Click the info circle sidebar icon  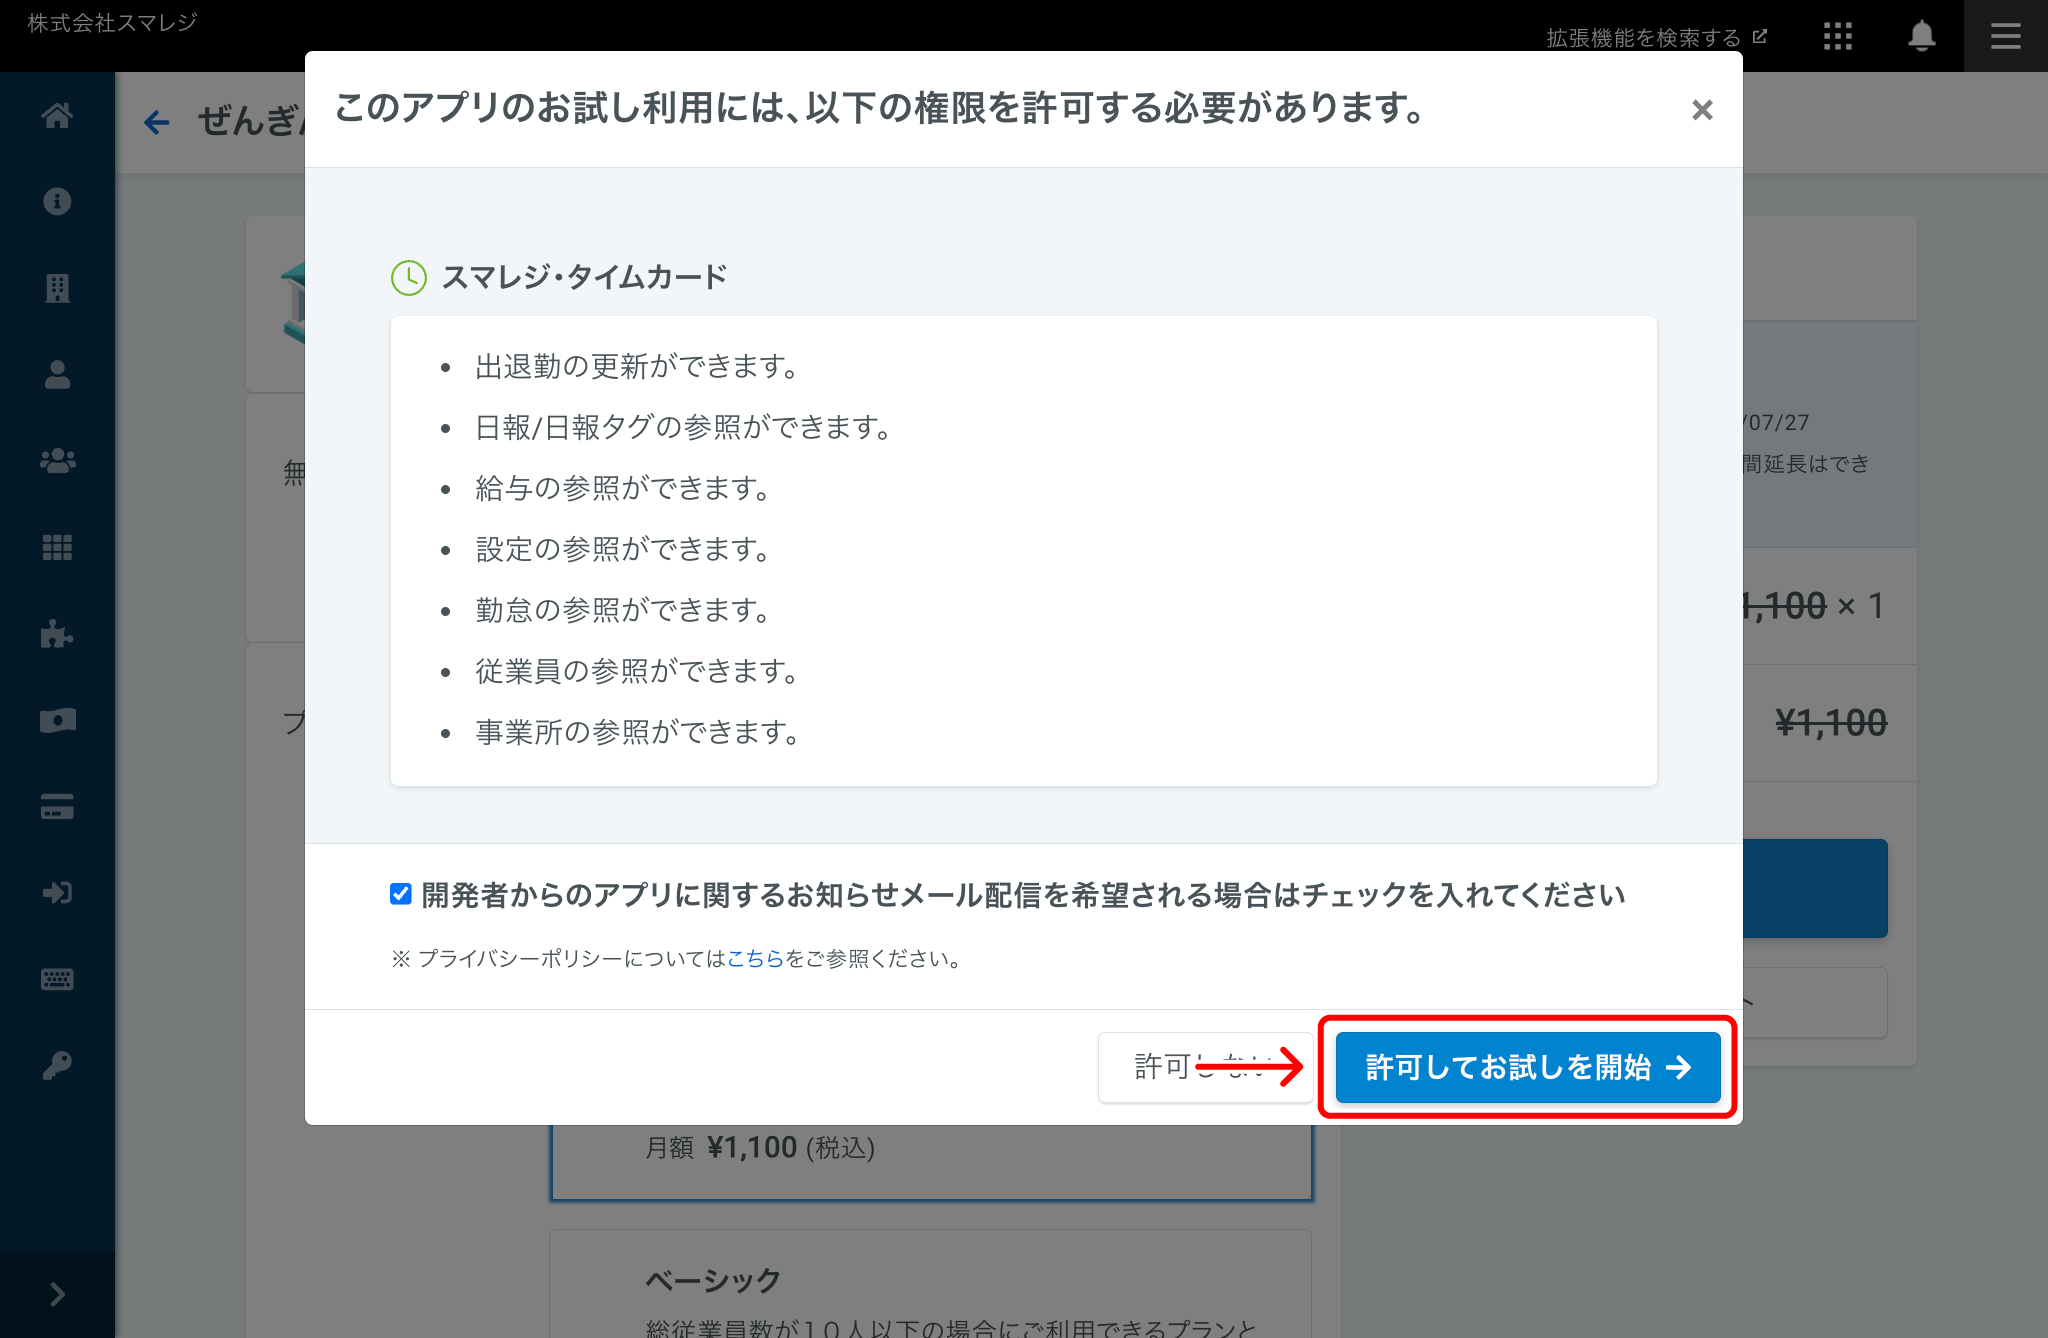(57, 202)
